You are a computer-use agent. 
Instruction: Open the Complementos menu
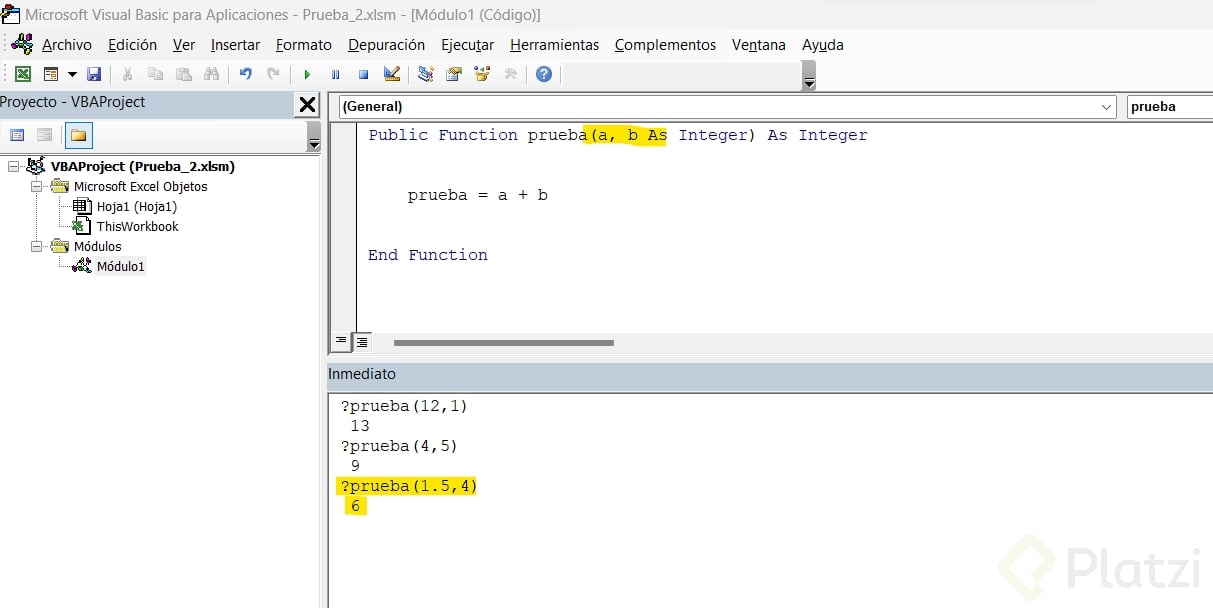tap(665, 45)
